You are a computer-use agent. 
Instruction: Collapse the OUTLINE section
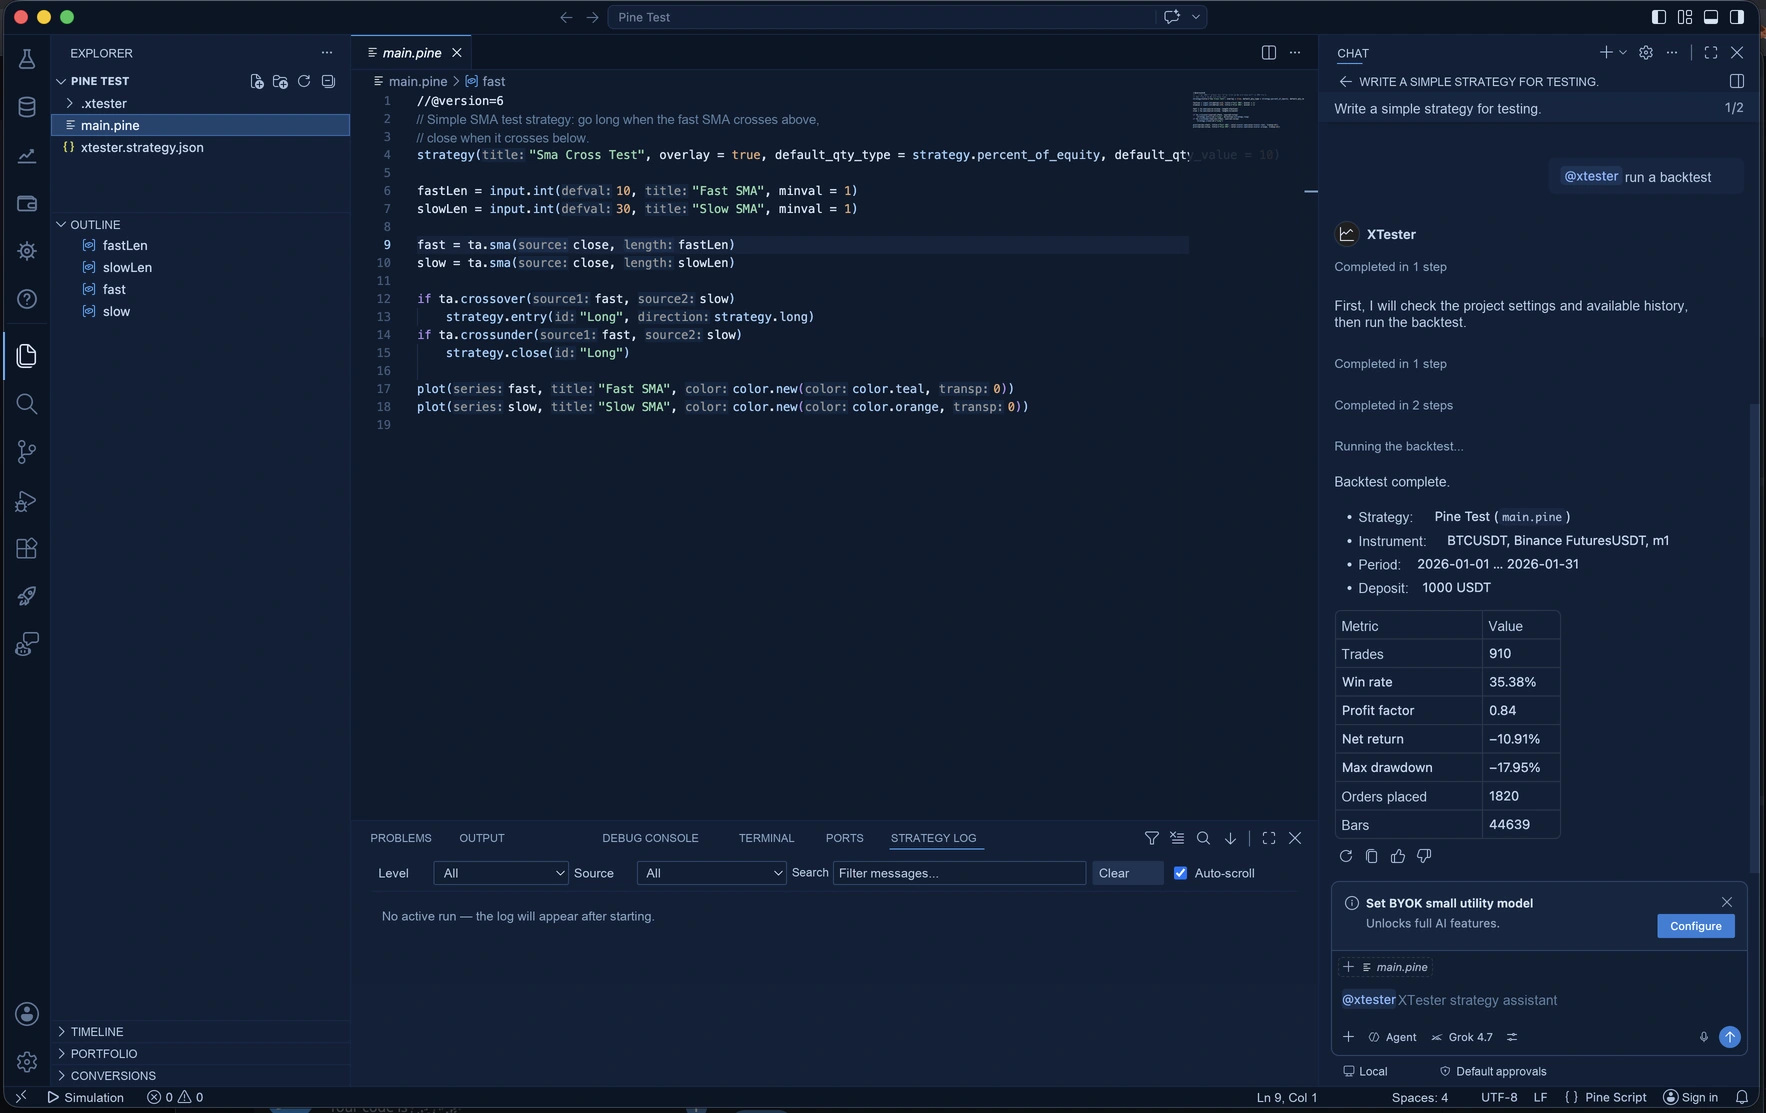tap(200, 224)
